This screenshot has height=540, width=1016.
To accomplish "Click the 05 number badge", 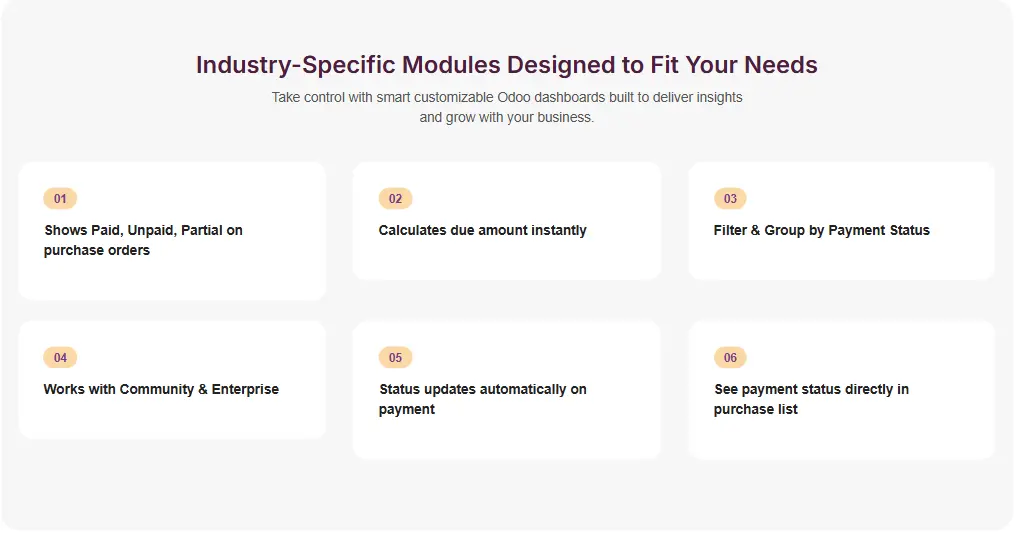I will click(x=395, y=358).
